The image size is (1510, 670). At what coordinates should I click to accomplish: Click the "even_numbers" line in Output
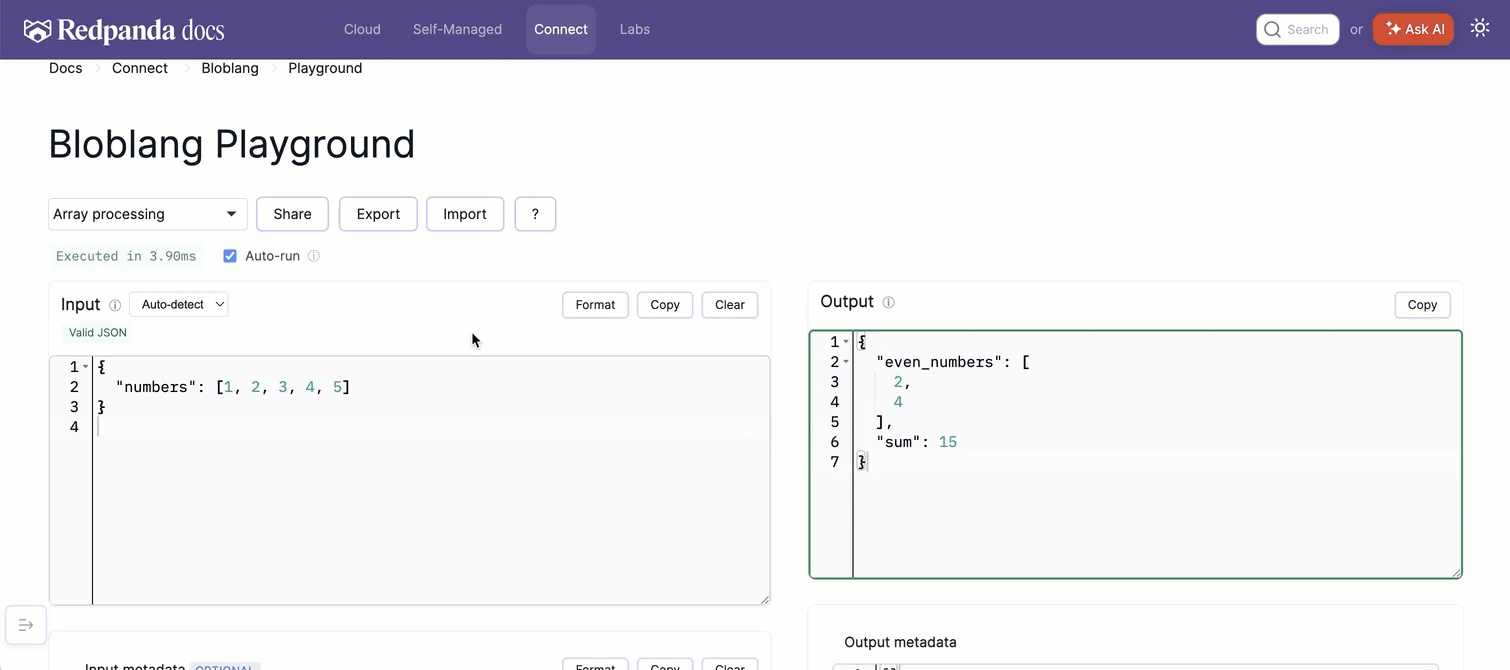pos(952,362)
